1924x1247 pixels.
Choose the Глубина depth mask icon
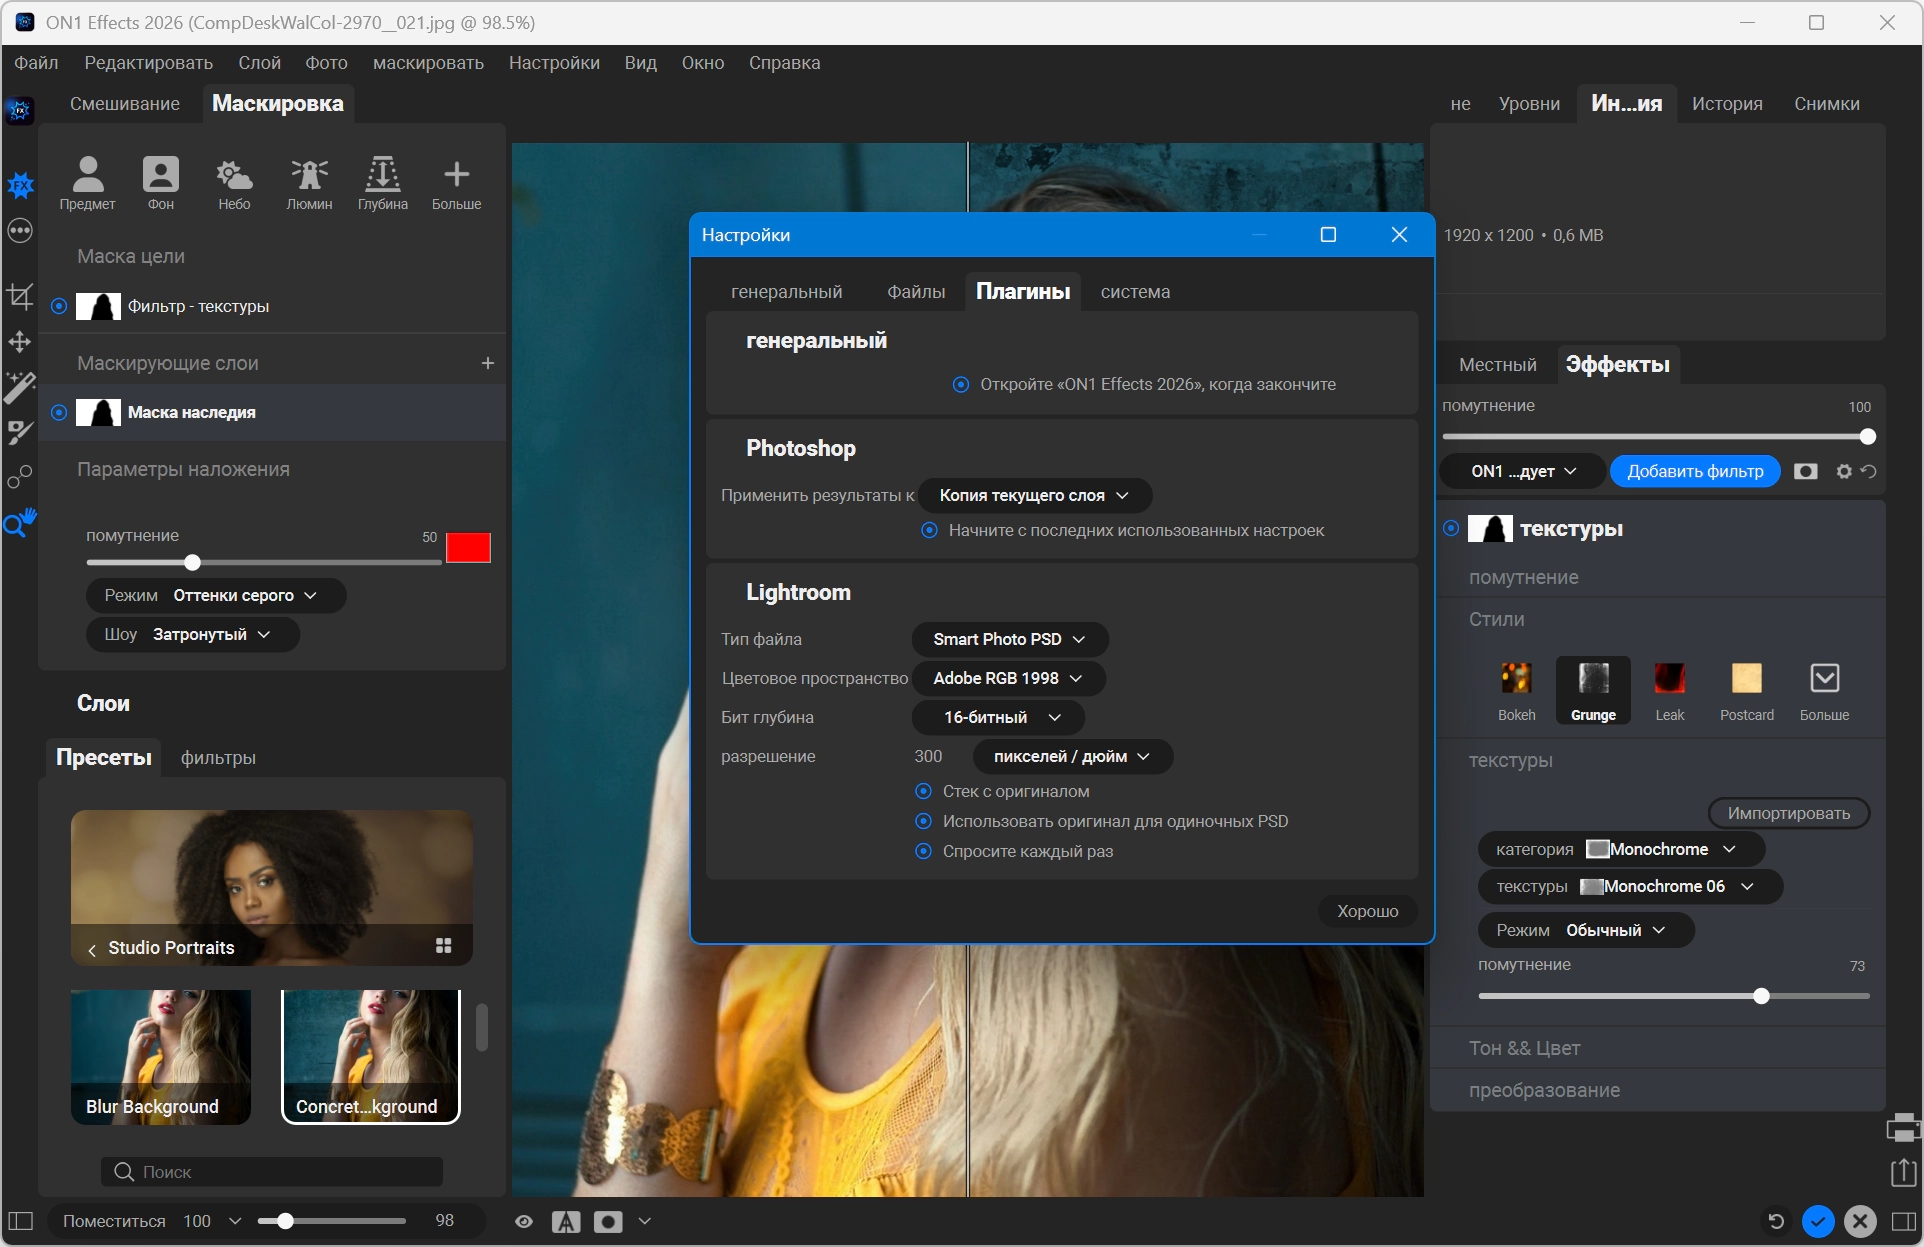[383, 183]
